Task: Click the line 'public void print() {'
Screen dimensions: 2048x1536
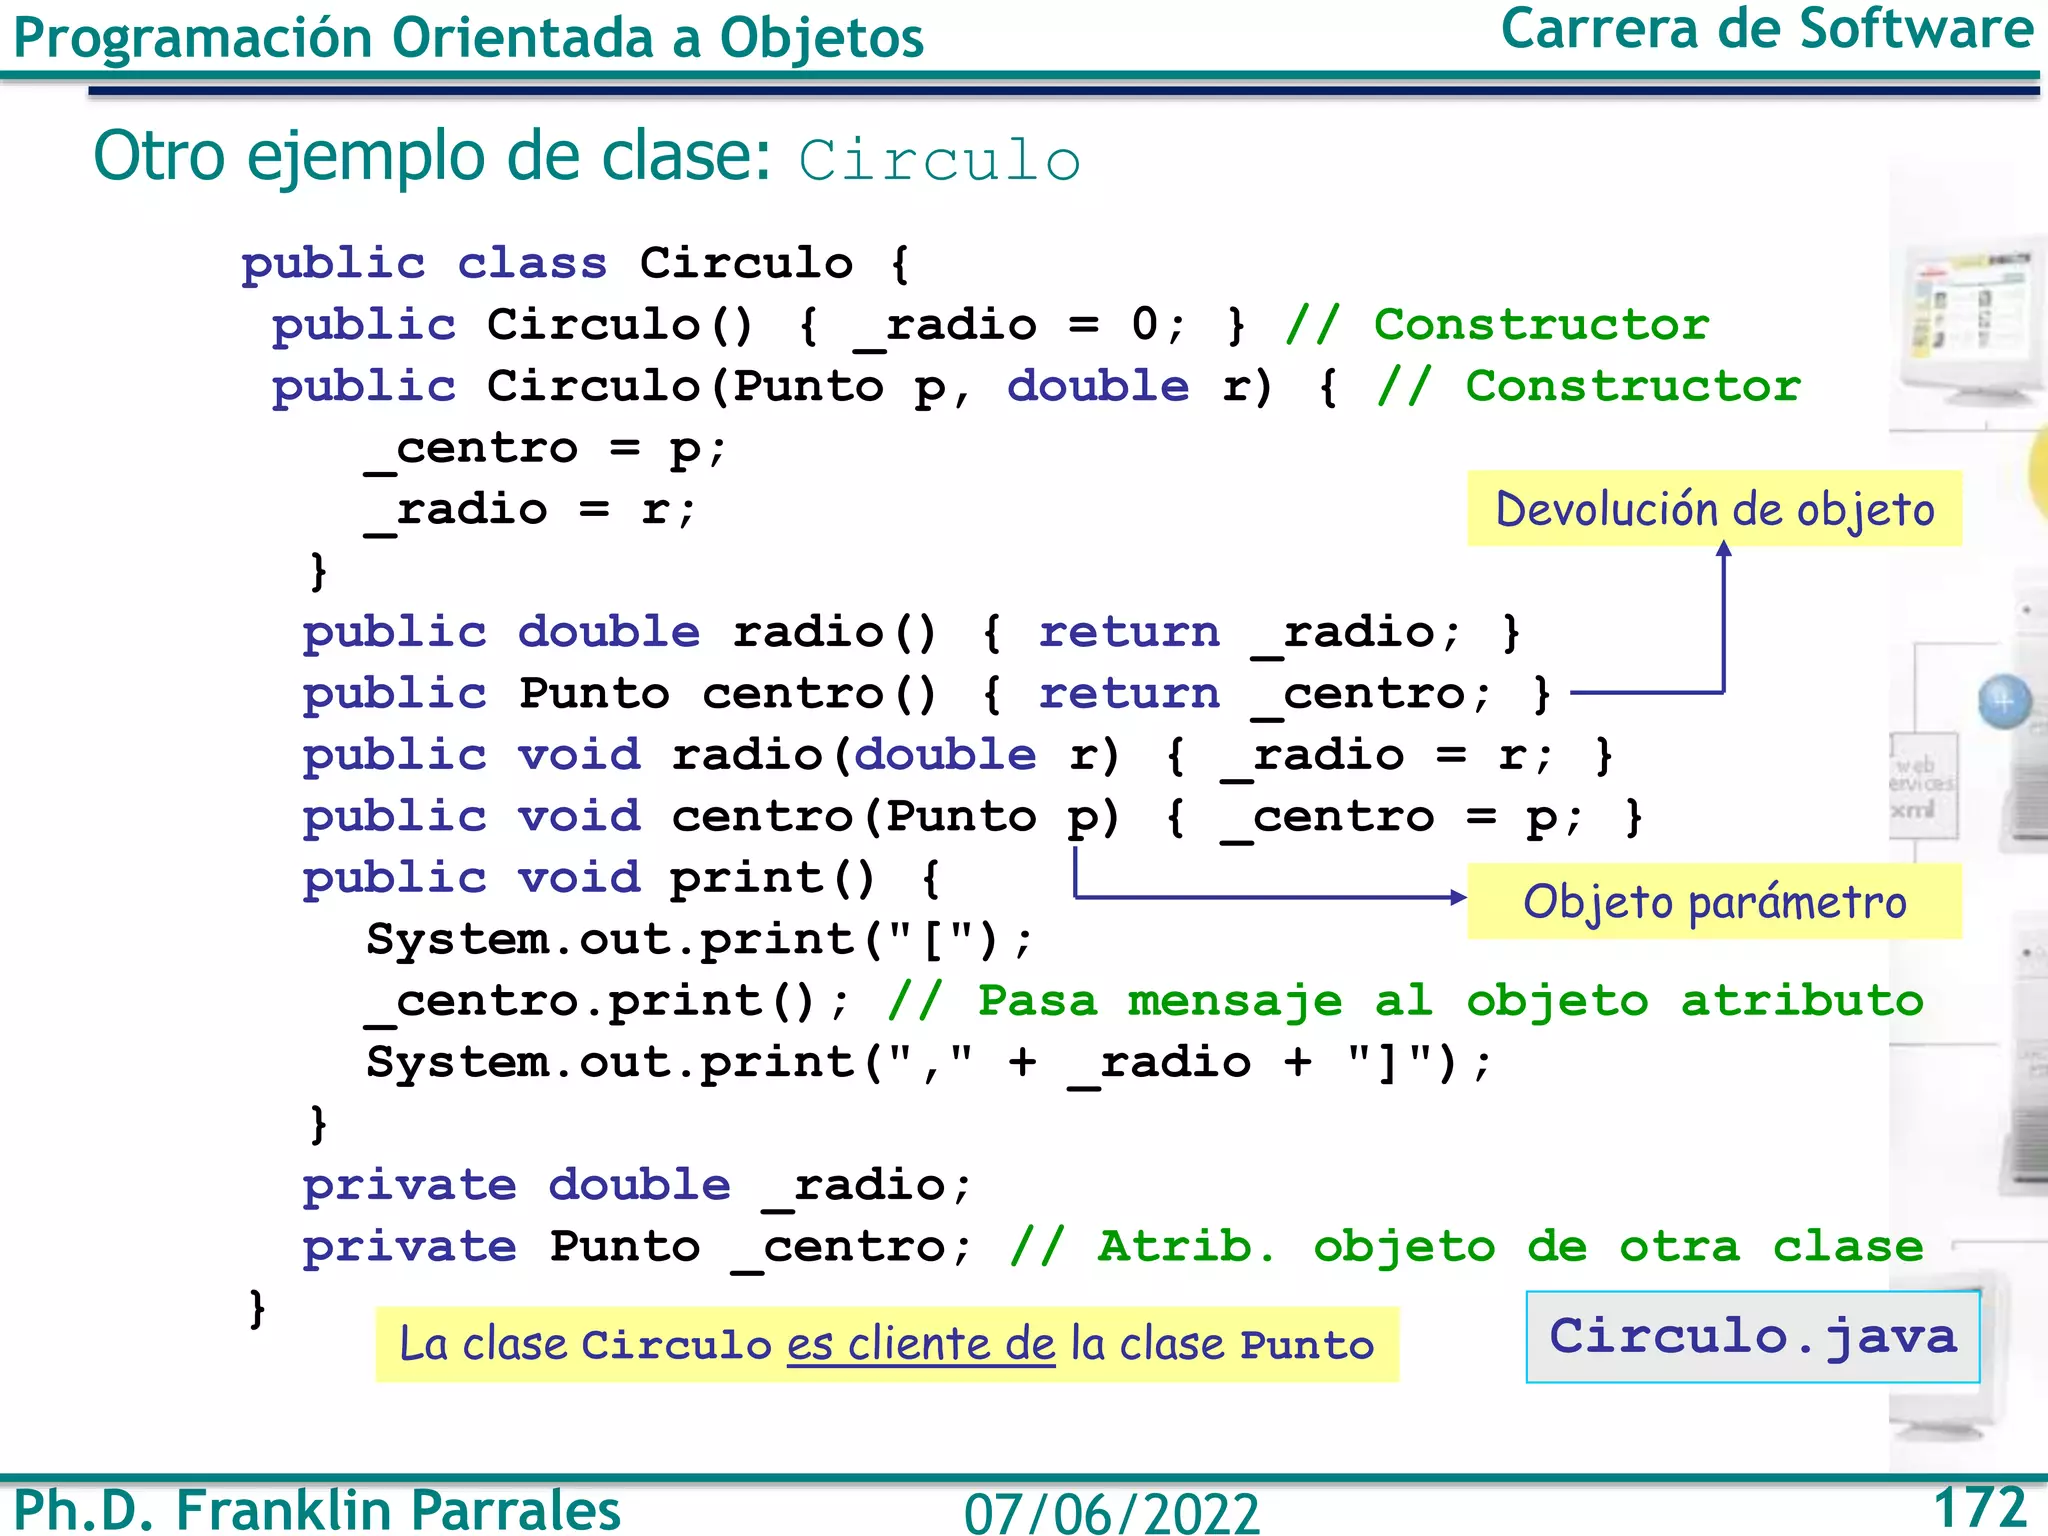Action: coord(622,880)
